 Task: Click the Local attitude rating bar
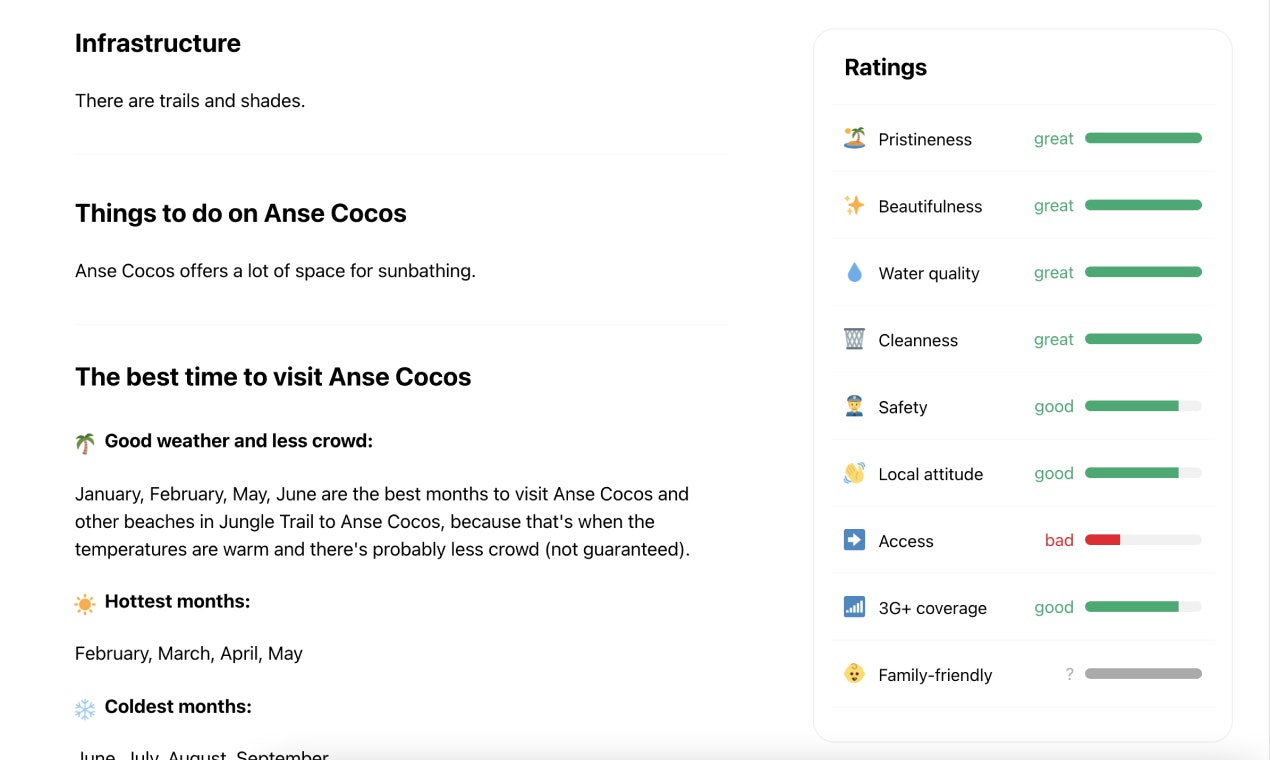point(1143,473)
